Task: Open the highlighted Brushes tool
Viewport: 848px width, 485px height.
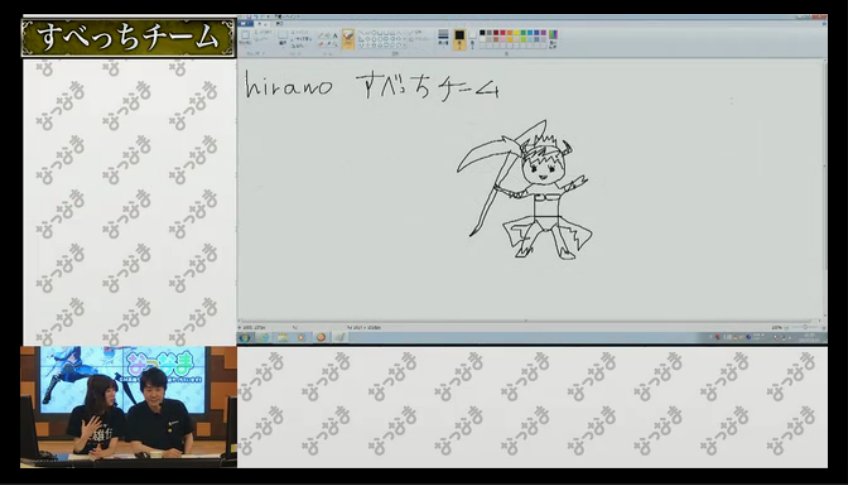Action: click(x=348, y=40)
